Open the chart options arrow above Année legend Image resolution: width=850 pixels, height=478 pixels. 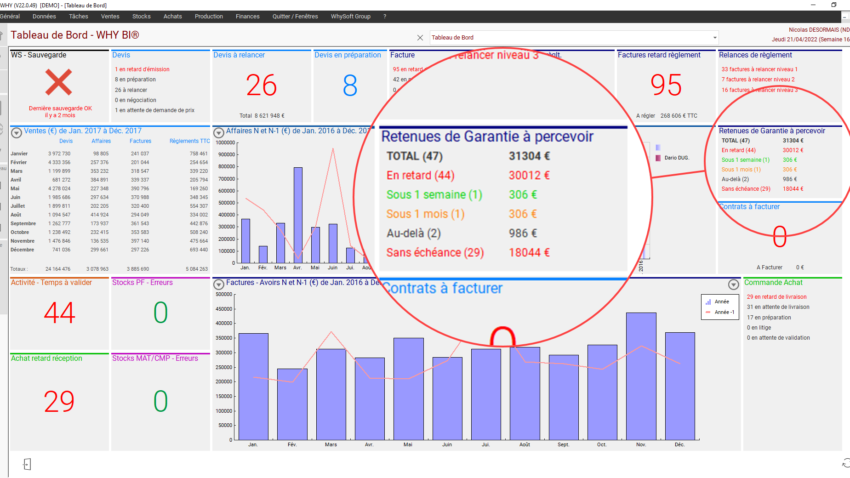pyautogui.click(x=733, y=284)
